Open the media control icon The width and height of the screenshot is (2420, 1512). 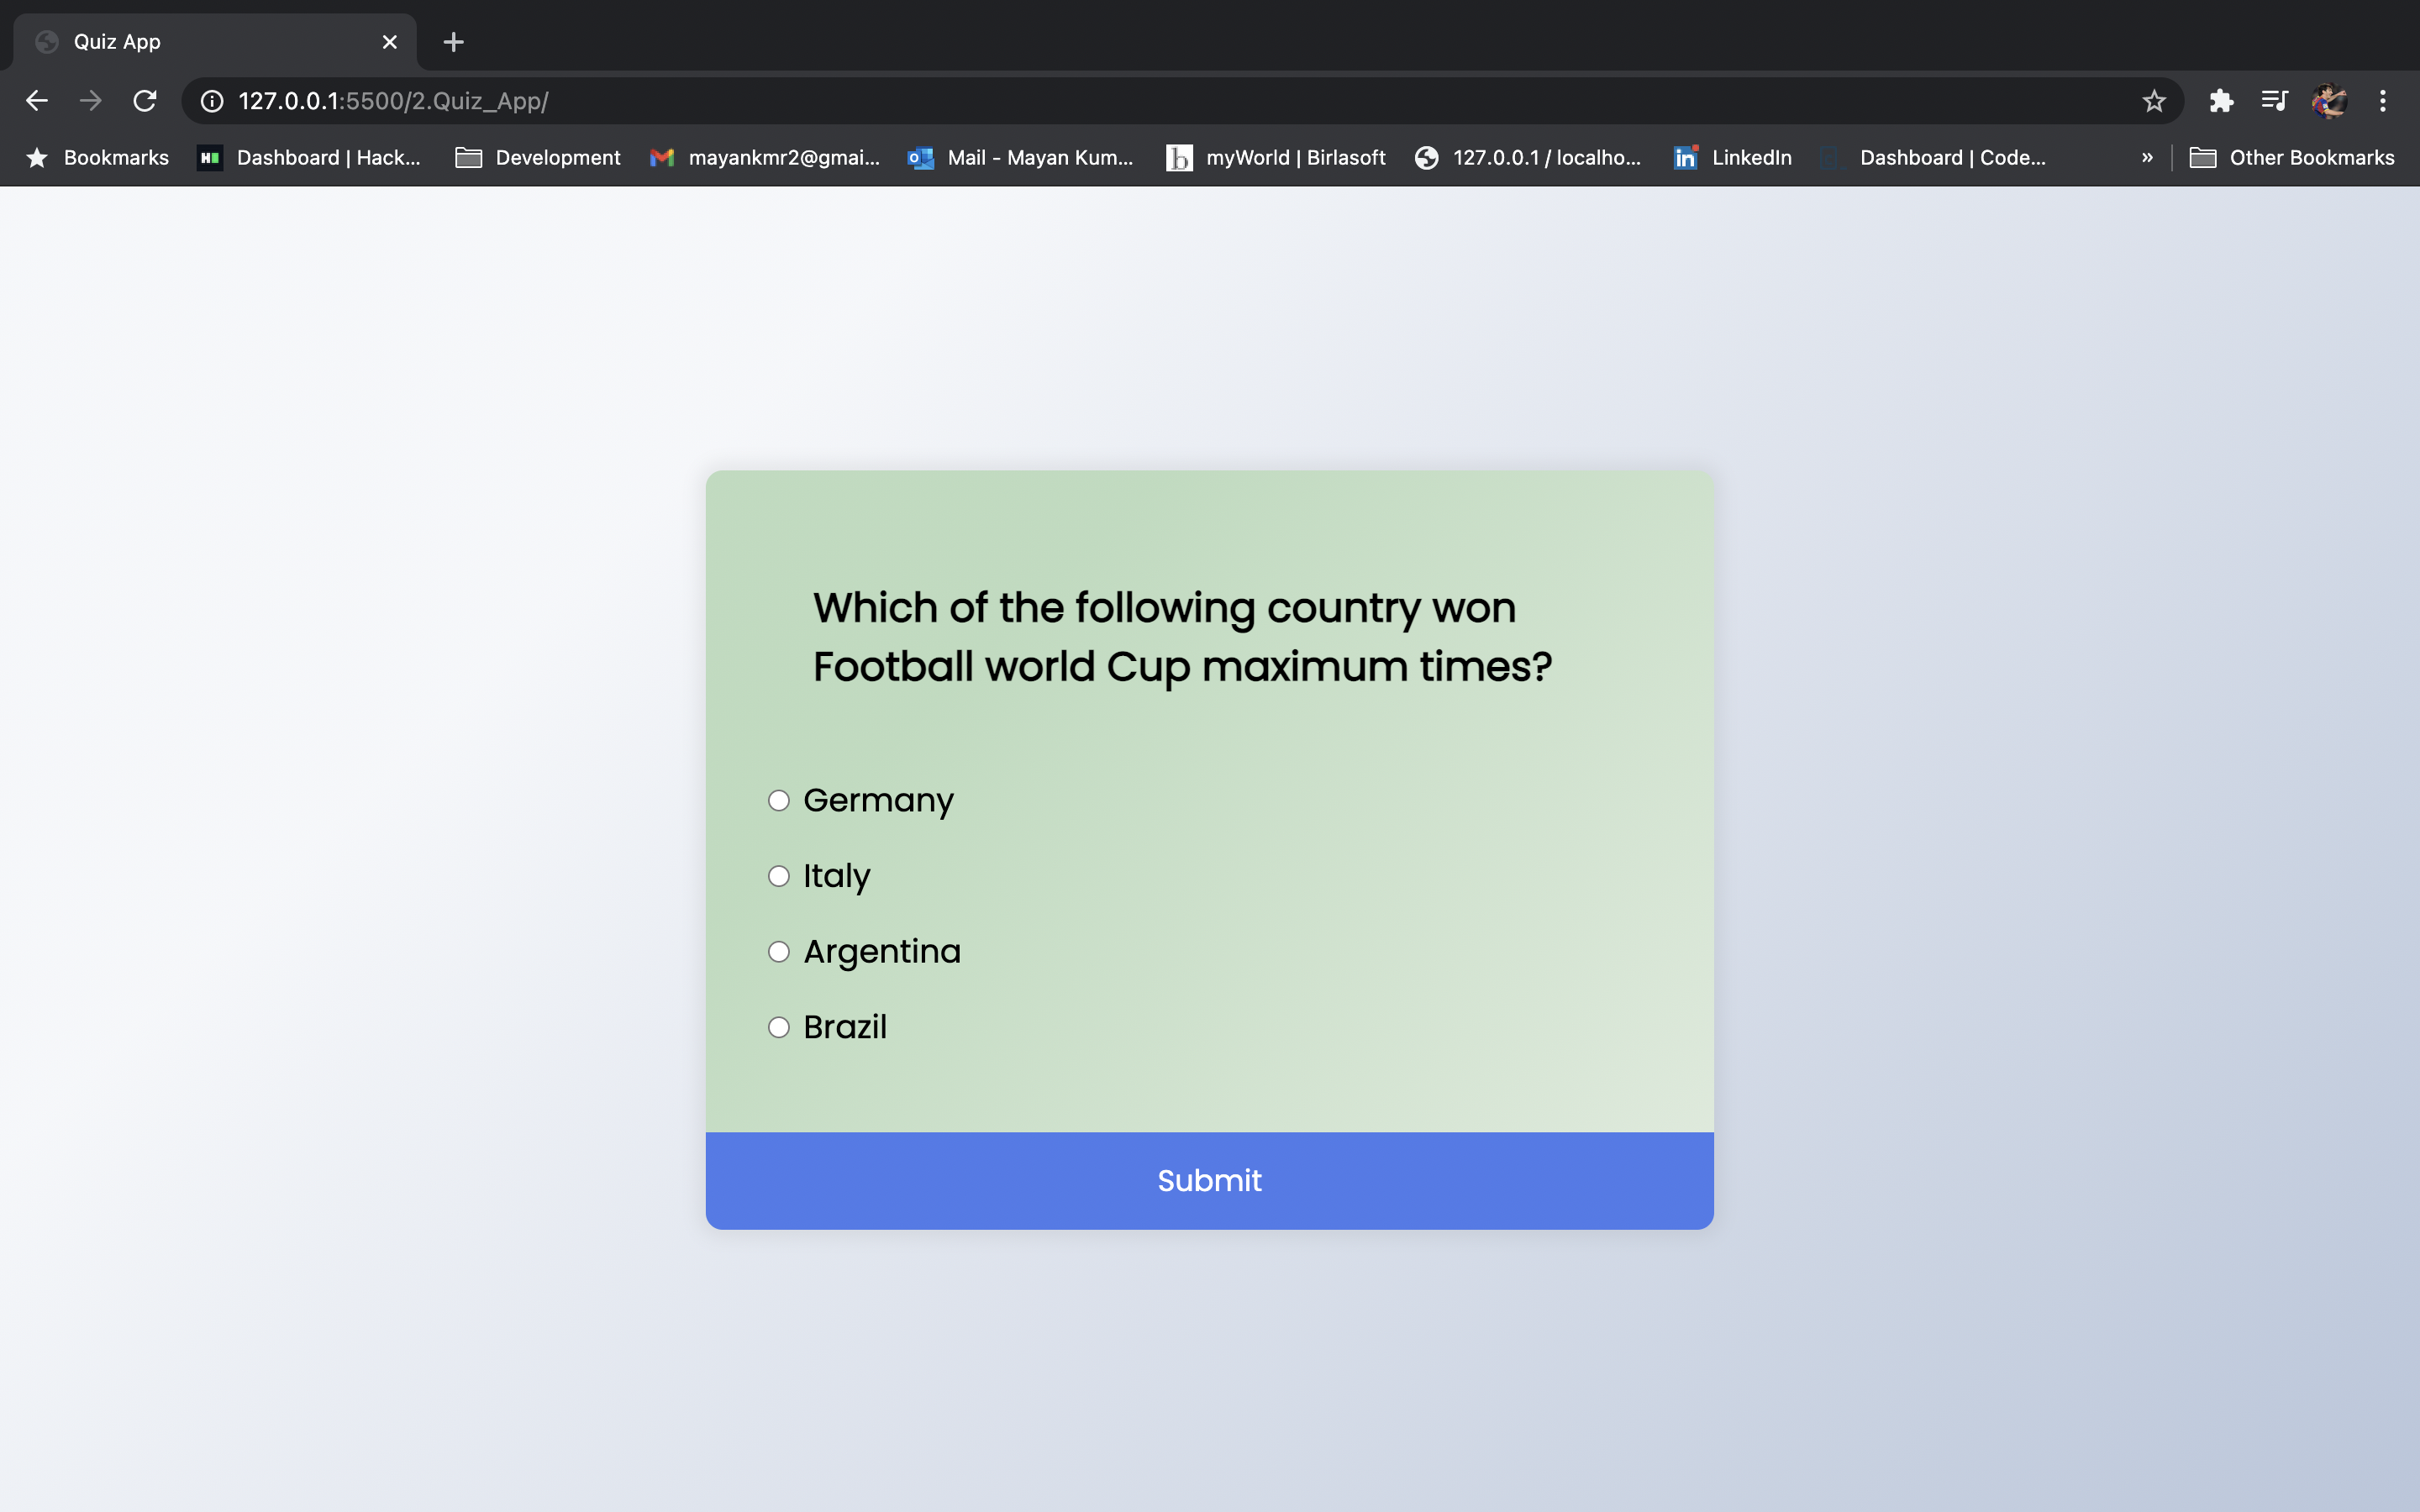coord(2274,101)
